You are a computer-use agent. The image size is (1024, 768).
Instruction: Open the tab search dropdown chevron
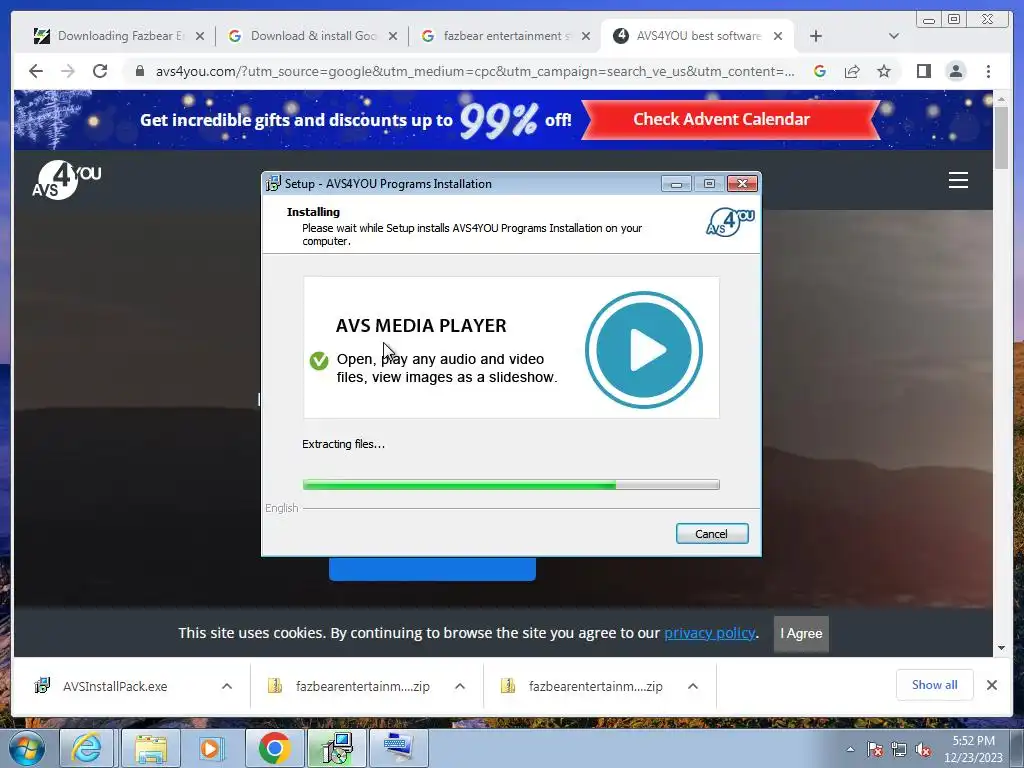coord(893,36)
